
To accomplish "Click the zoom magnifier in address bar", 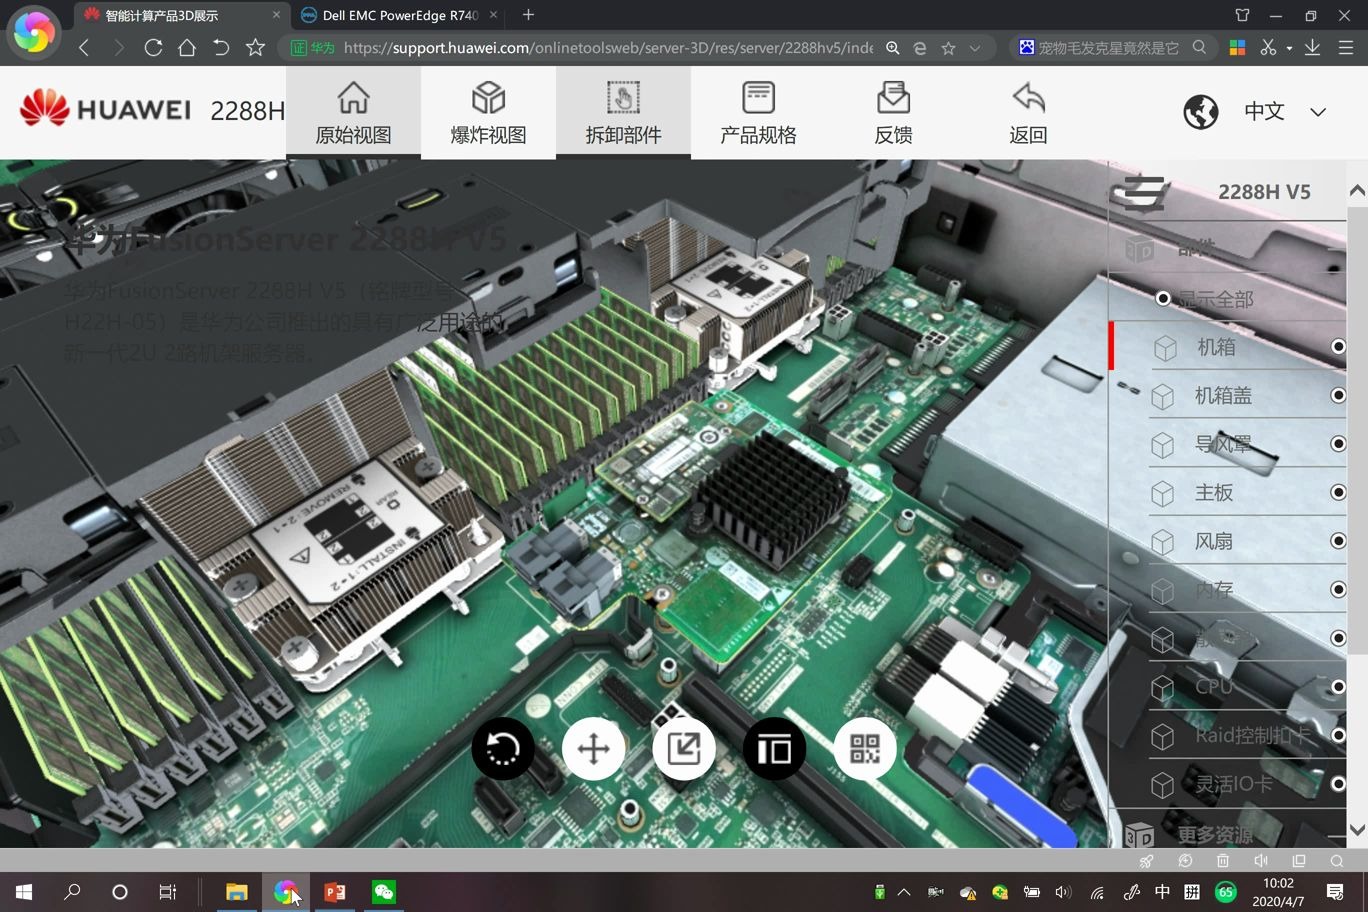I will click(892, 47).
